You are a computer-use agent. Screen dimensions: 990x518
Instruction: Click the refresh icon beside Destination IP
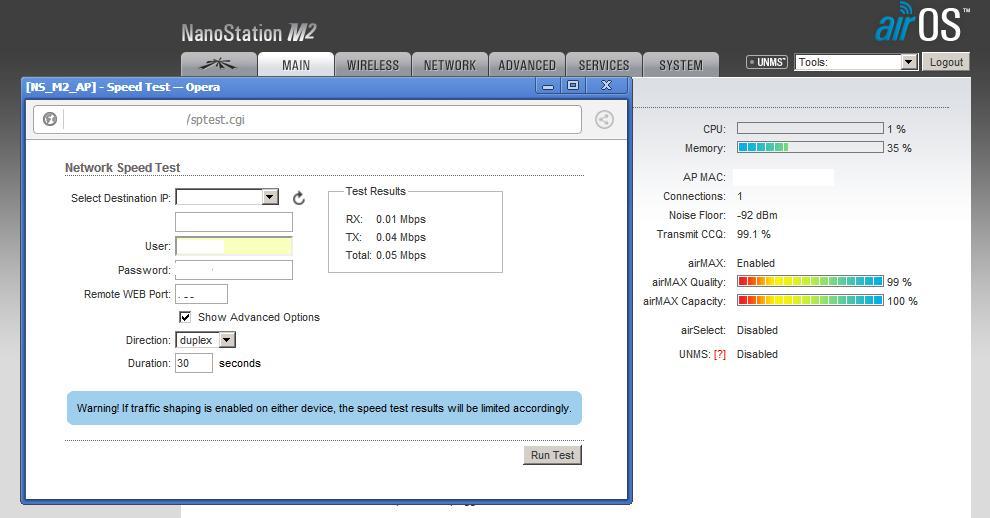coord(298,198)
